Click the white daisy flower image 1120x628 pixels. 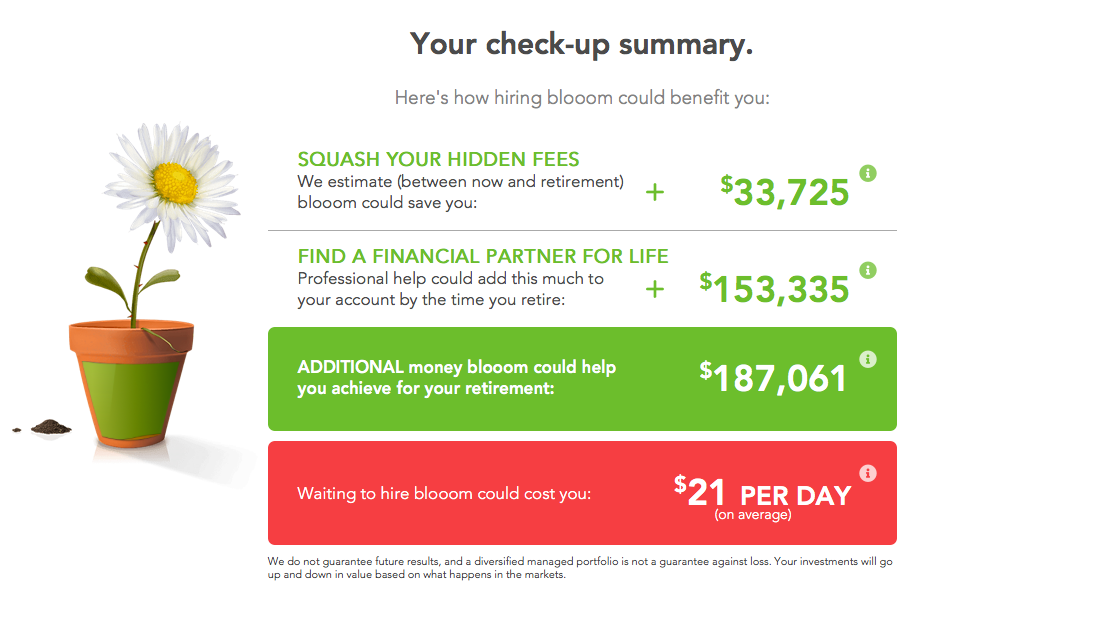tap(171, 186)
